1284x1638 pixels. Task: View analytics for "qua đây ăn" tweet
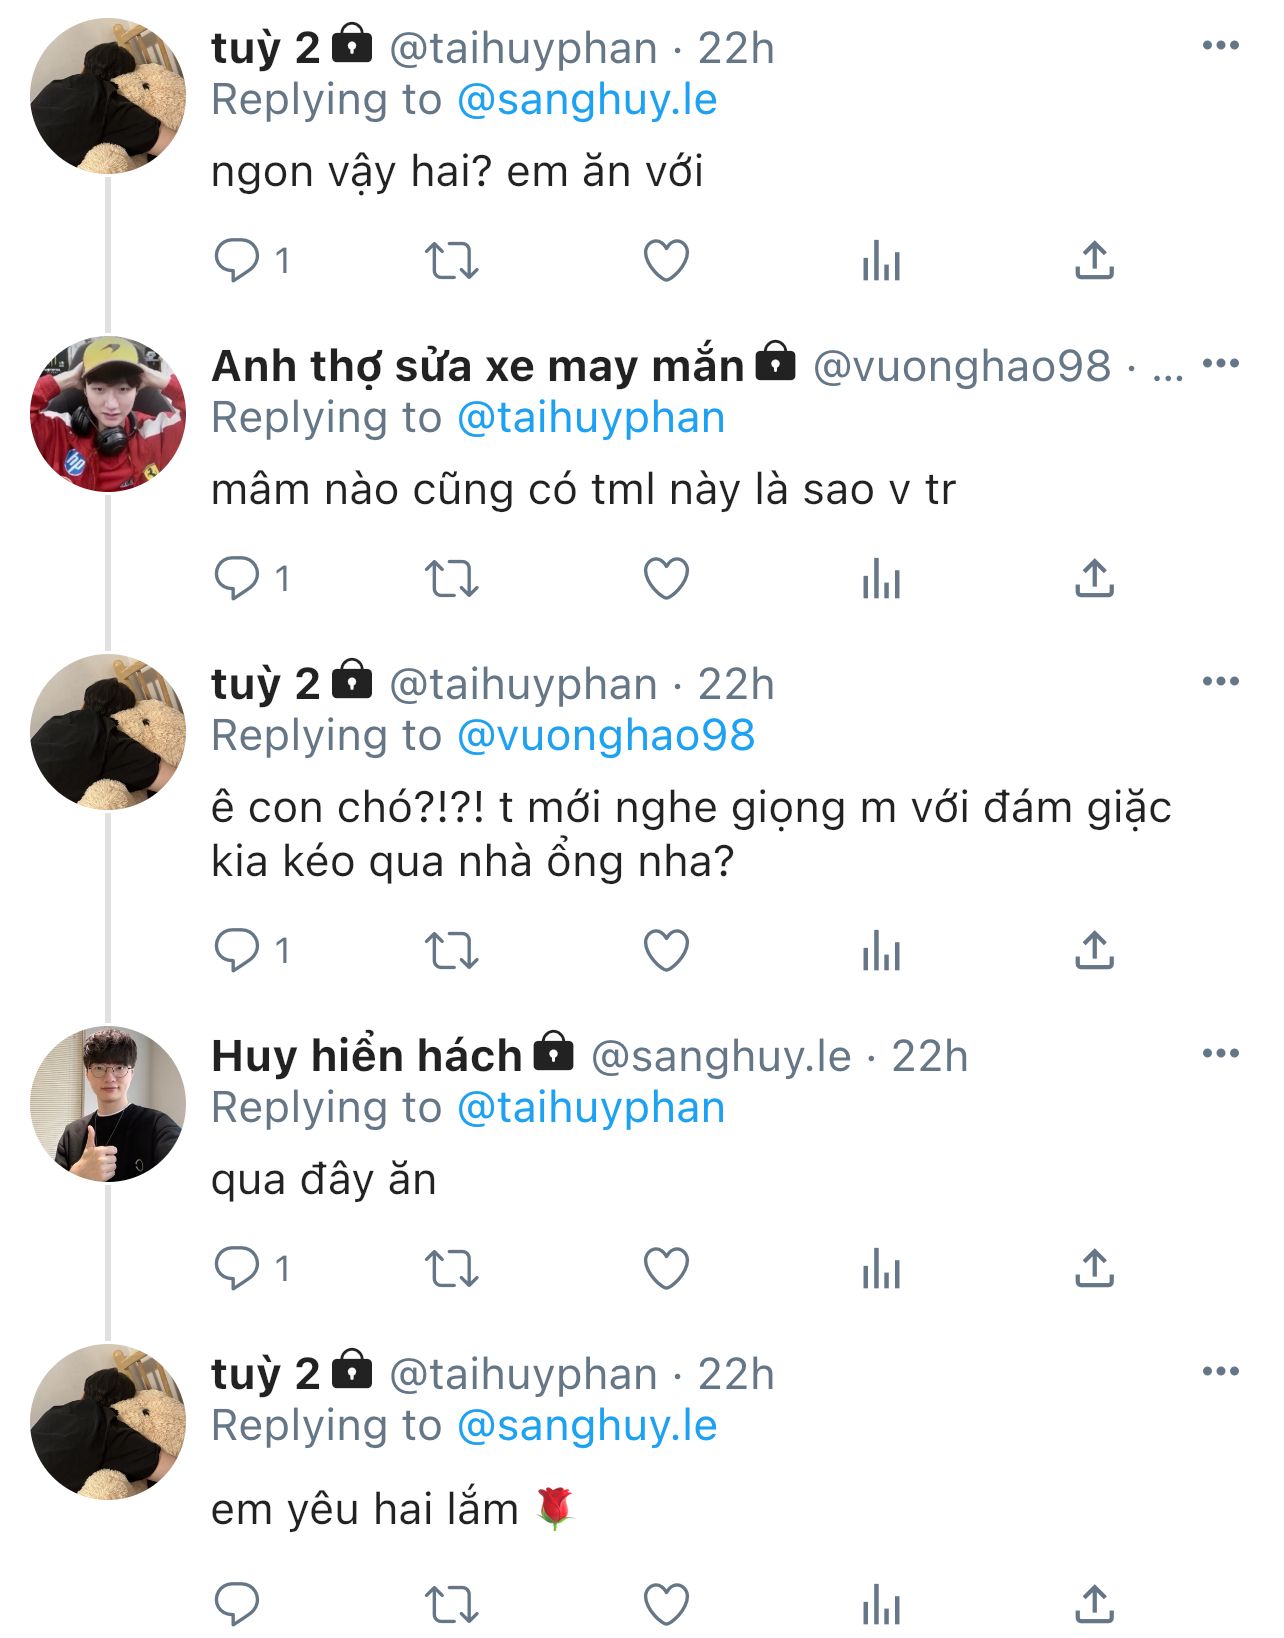(881, 1269)
